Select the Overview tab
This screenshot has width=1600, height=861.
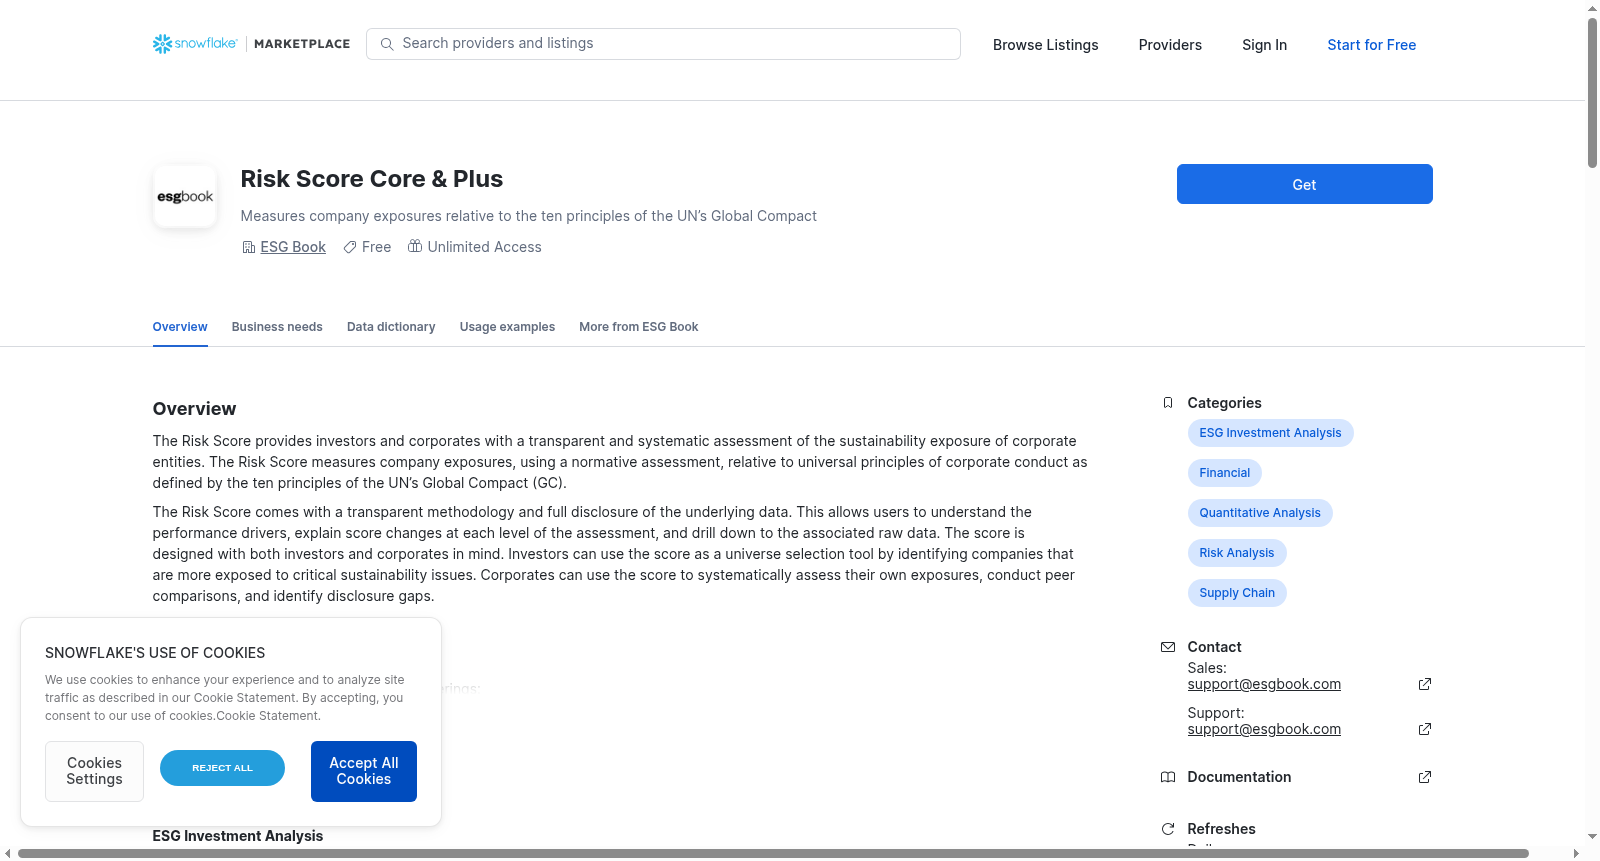tap(180, 327)
